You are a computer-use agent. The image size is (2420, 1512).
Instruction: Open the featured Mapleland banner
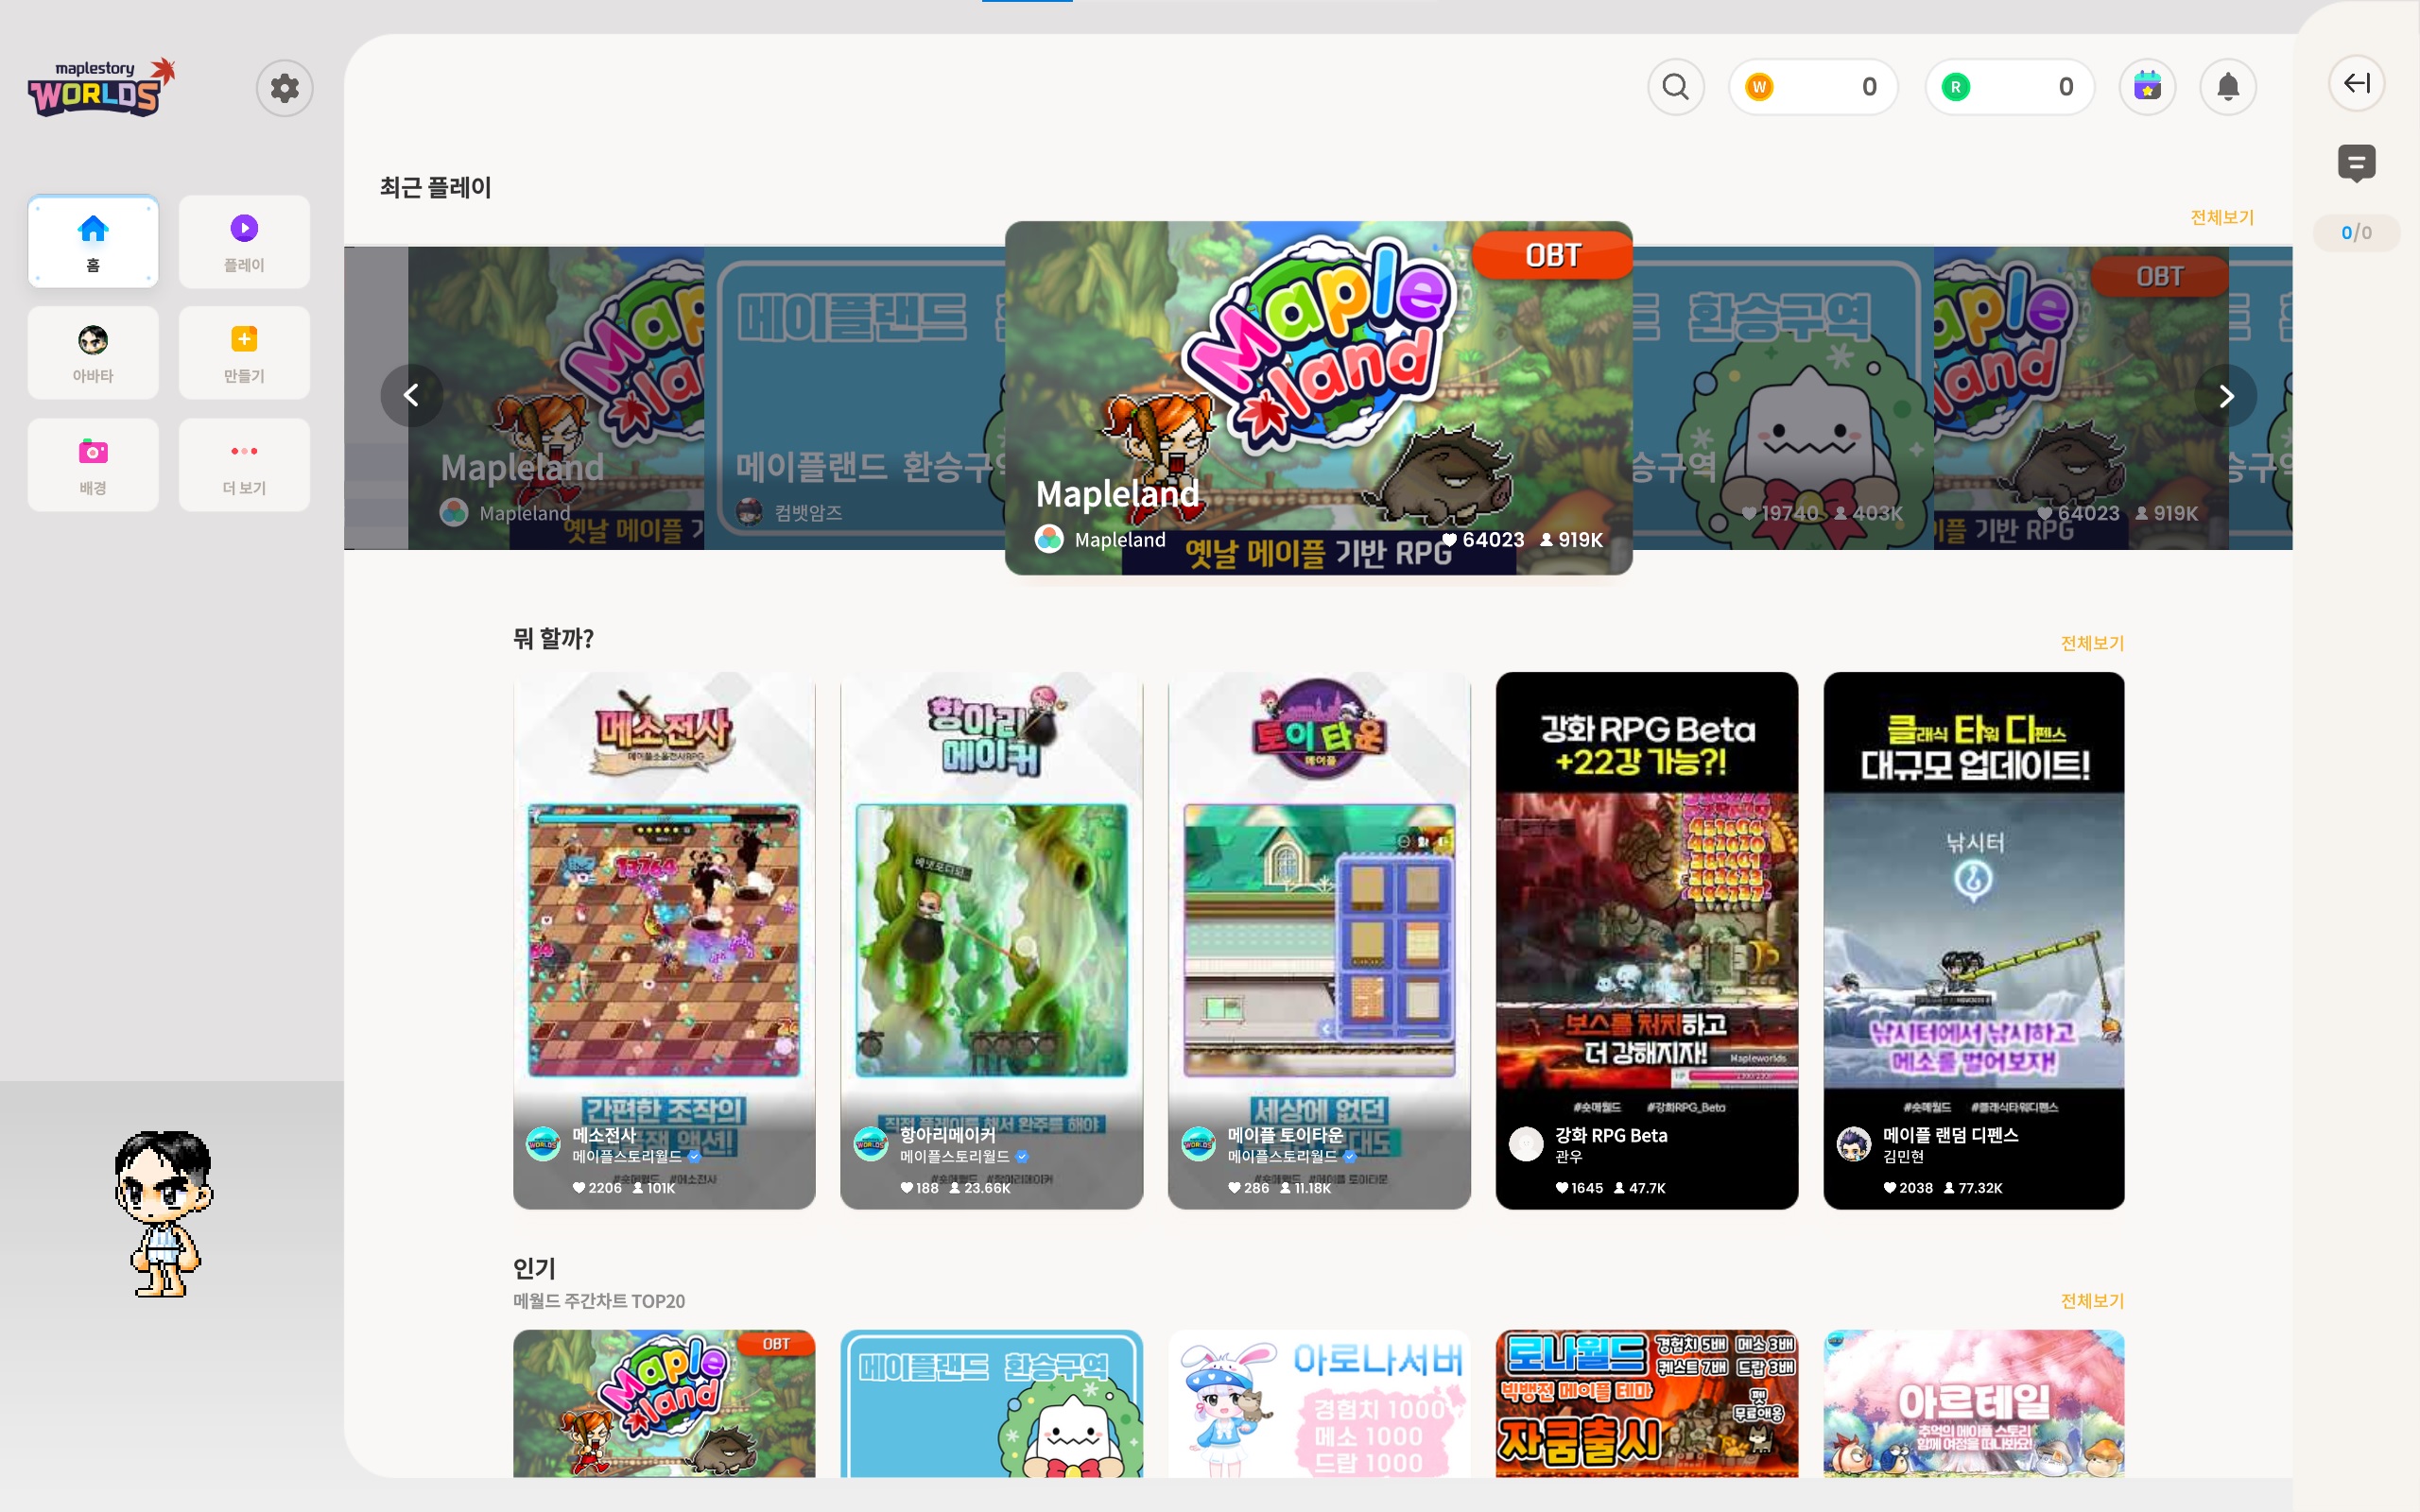(1318, 398)
